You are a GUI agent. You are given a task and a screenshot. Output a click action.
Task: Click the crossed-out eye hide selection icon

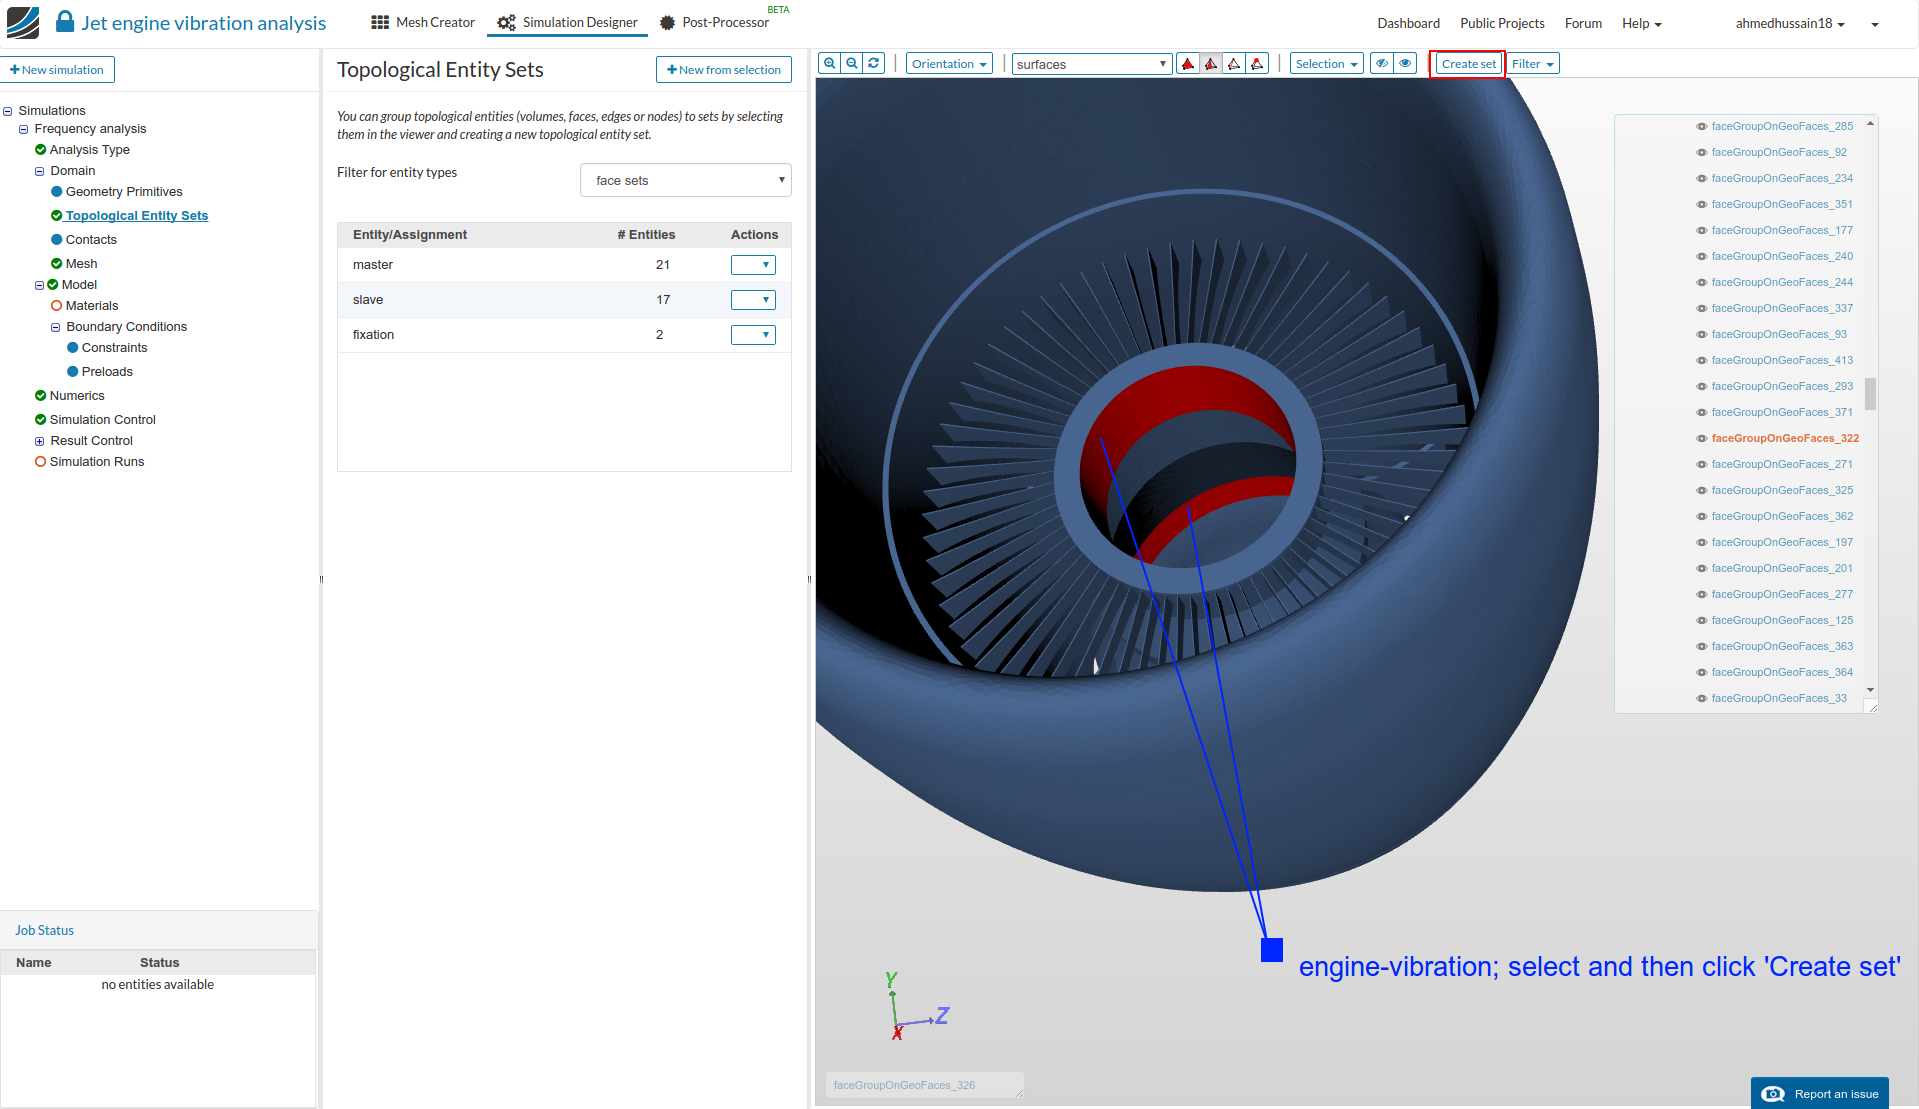point(1382,64)
